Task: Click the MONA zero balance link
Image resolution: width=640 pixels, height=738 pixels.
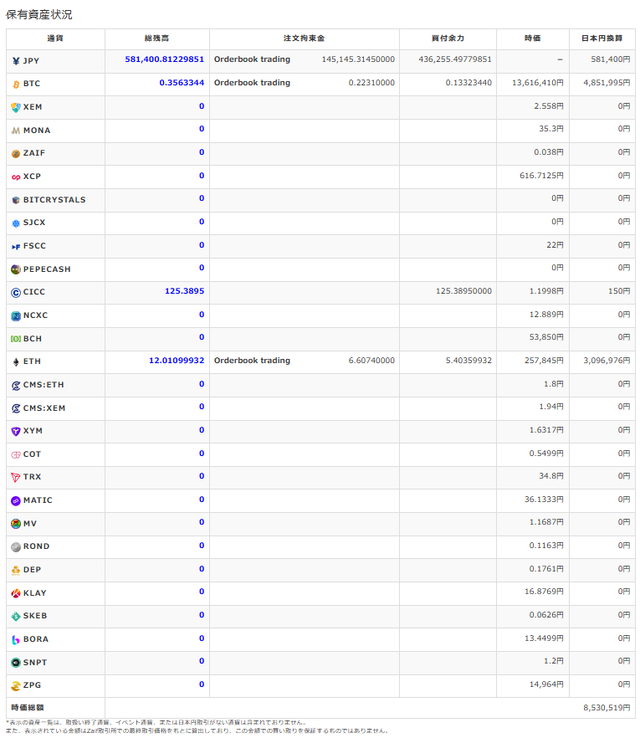Action: point(201,129)
